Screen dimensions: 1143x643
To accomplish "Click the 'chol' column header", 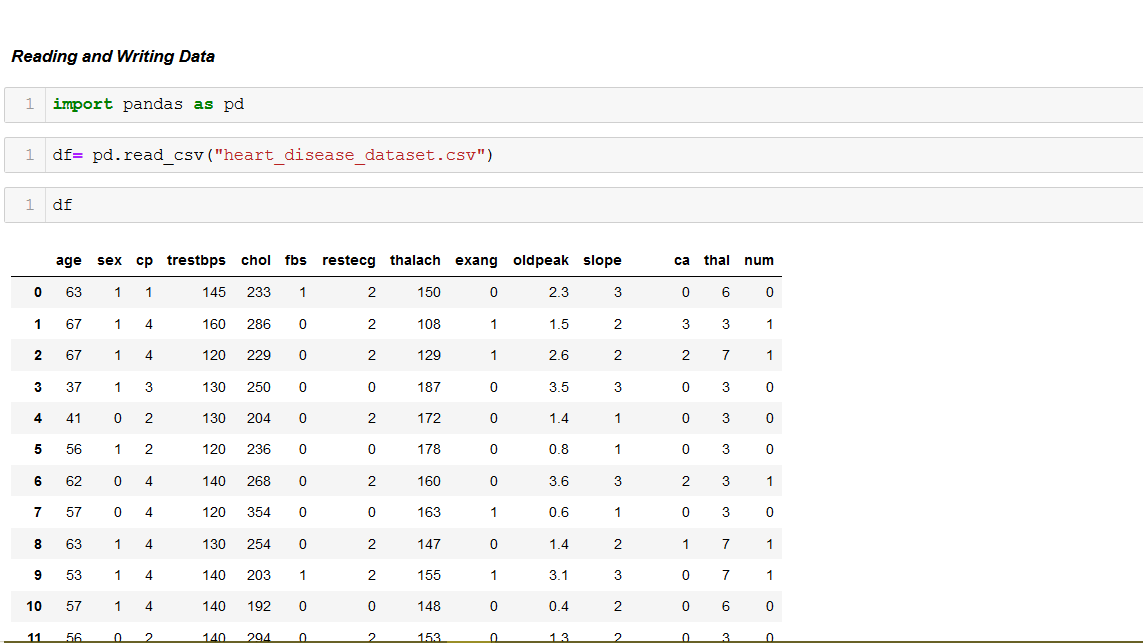I will click(256, 260).
